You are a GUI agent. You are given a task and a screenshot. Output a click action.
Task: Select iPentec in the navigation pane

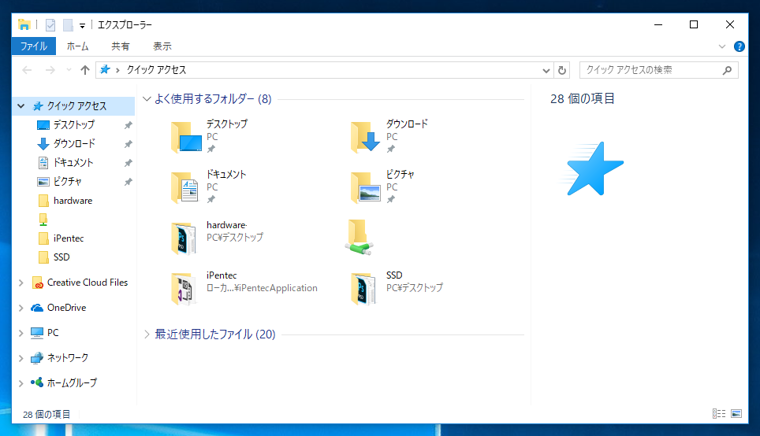(68, 238)
